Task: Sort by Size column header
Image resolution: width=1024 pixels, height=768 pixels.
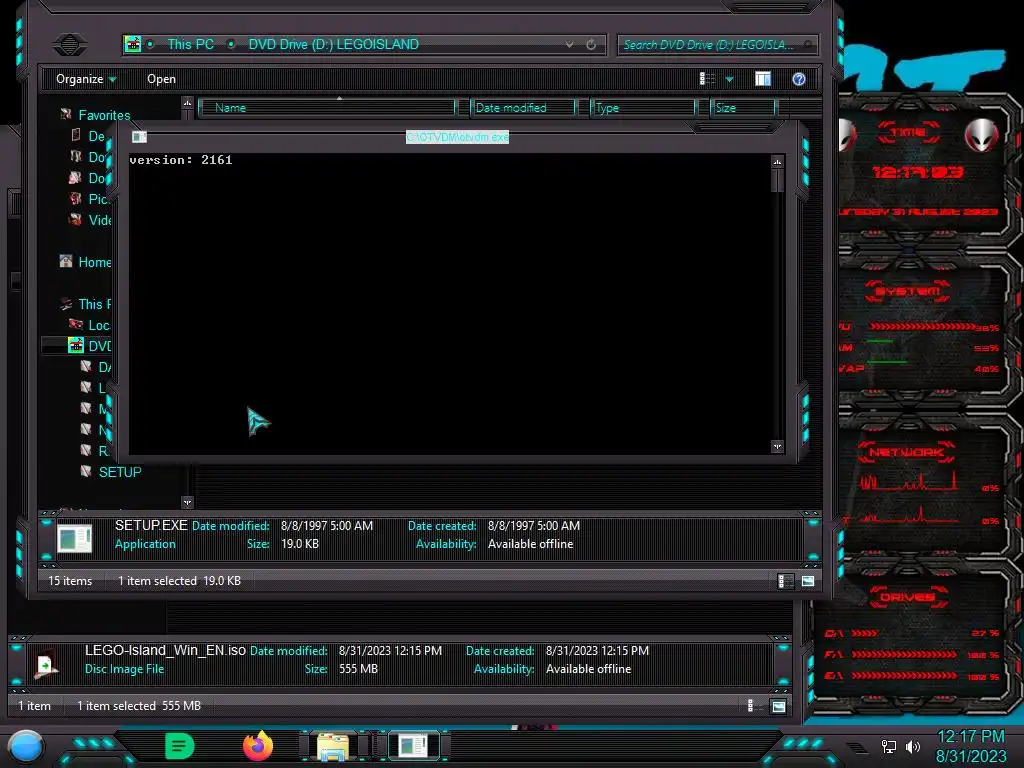Action: coord(743,108)
